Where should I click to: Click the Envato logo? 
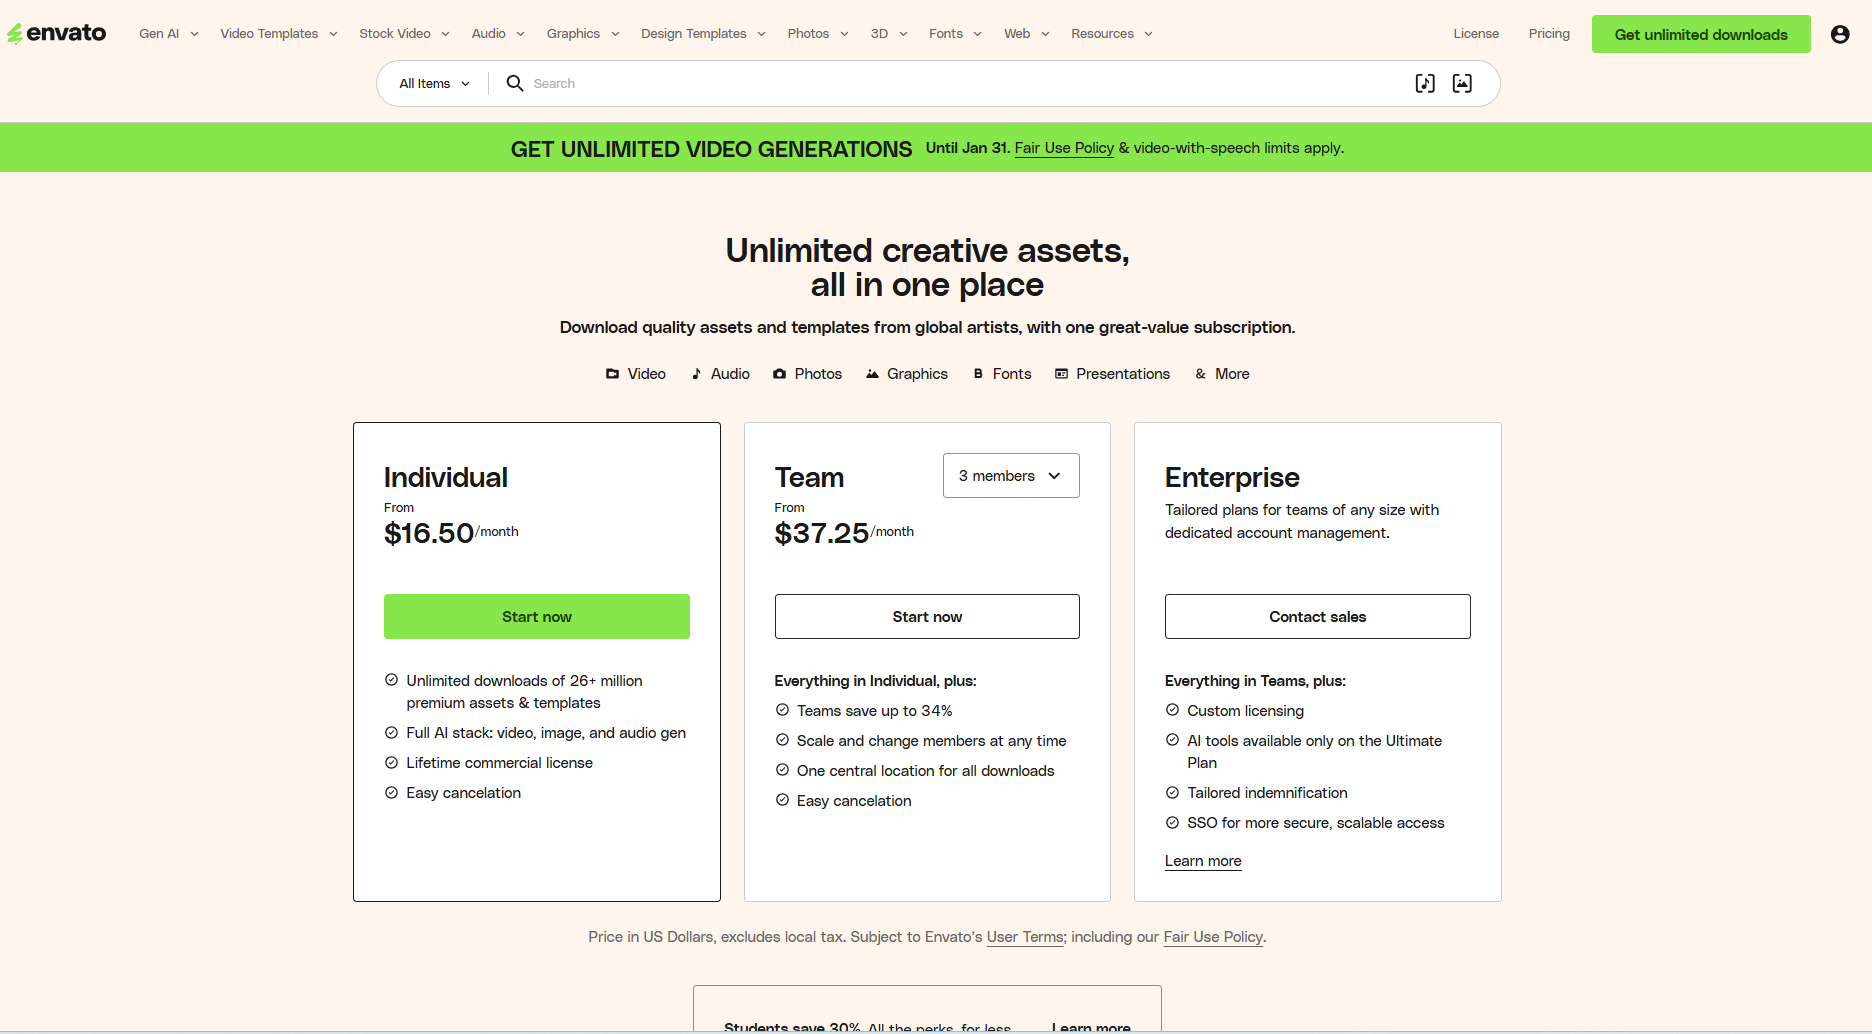[x=57, y=32]
